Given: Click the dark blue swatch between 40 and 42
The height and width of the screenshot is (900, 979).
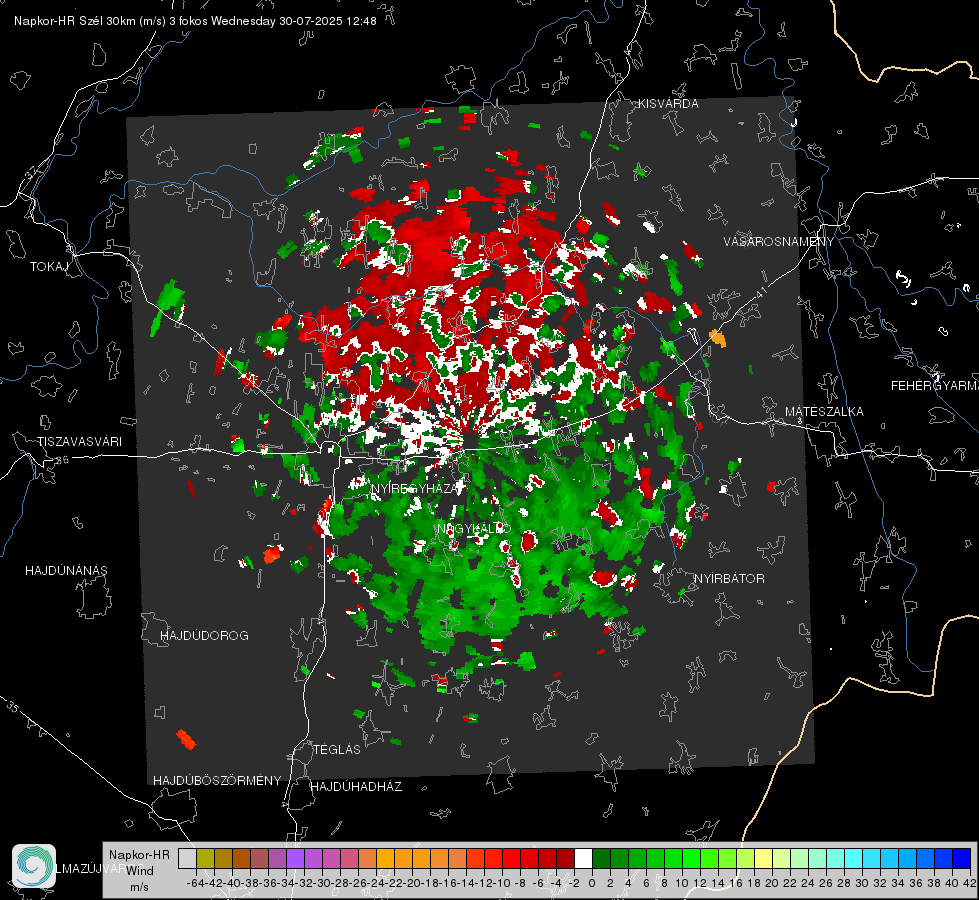Looking at the screenshot, I should [961, 858].
